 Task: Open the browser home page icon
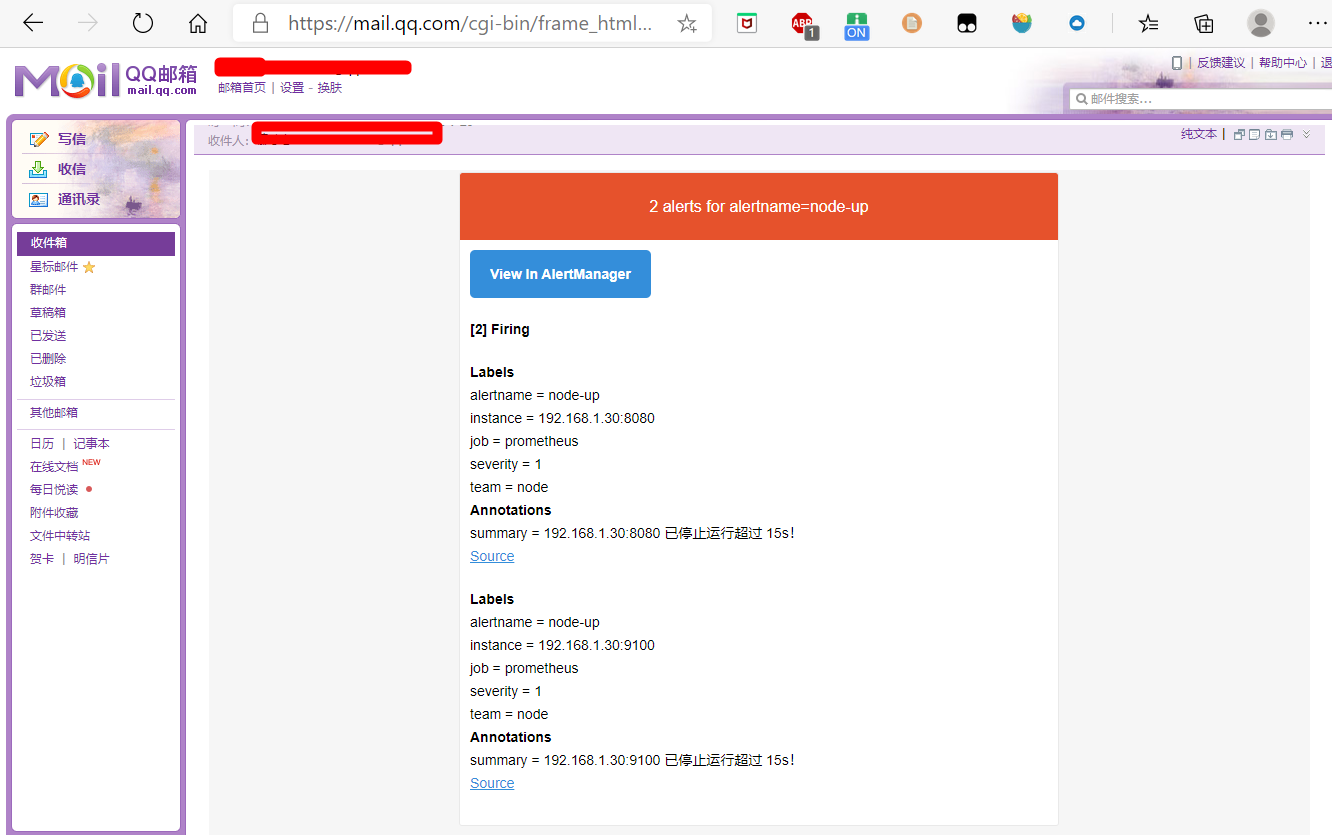[x=198, y=23]
